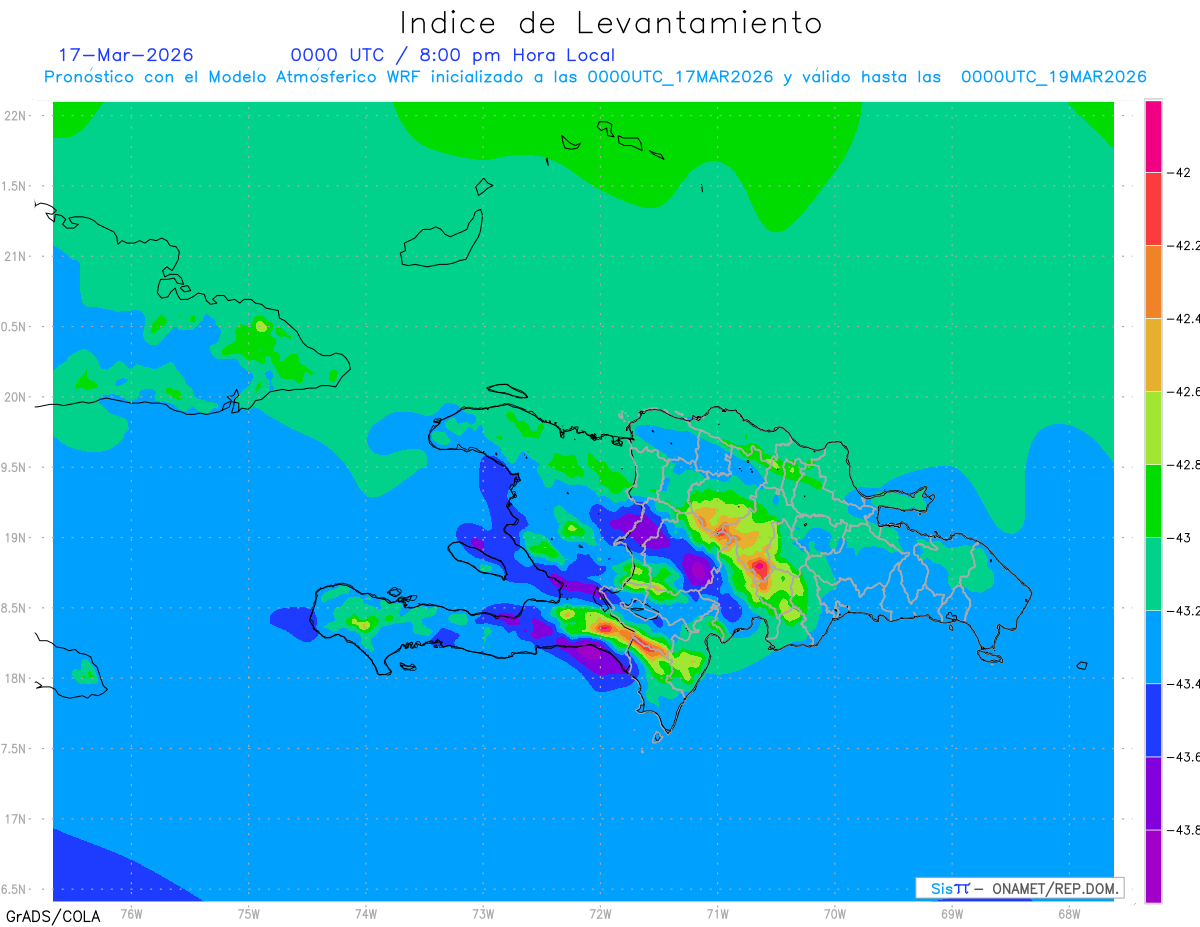
Task: Click the lime green swatch in the color scale
Action: (x=1153, y=428)
